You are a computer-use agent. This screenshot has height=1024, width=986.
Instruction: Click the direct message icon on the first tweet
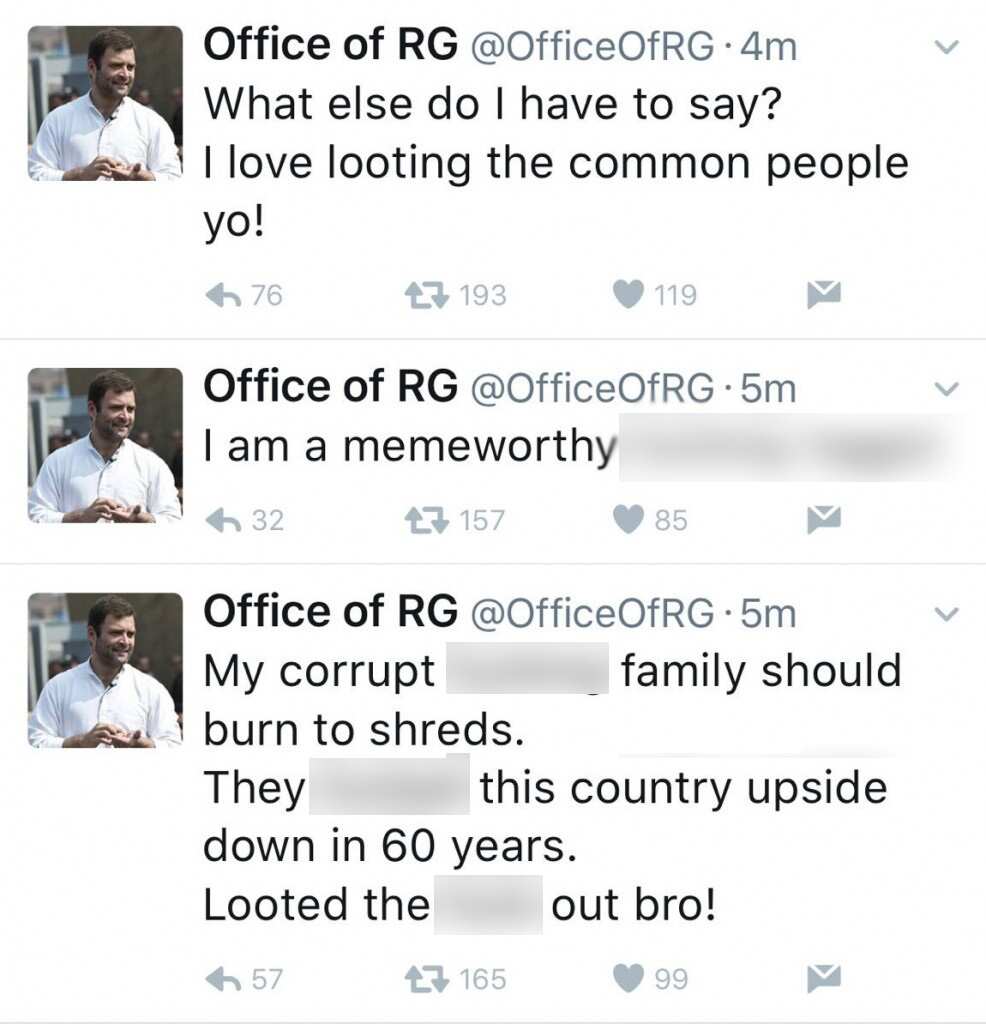823,293
